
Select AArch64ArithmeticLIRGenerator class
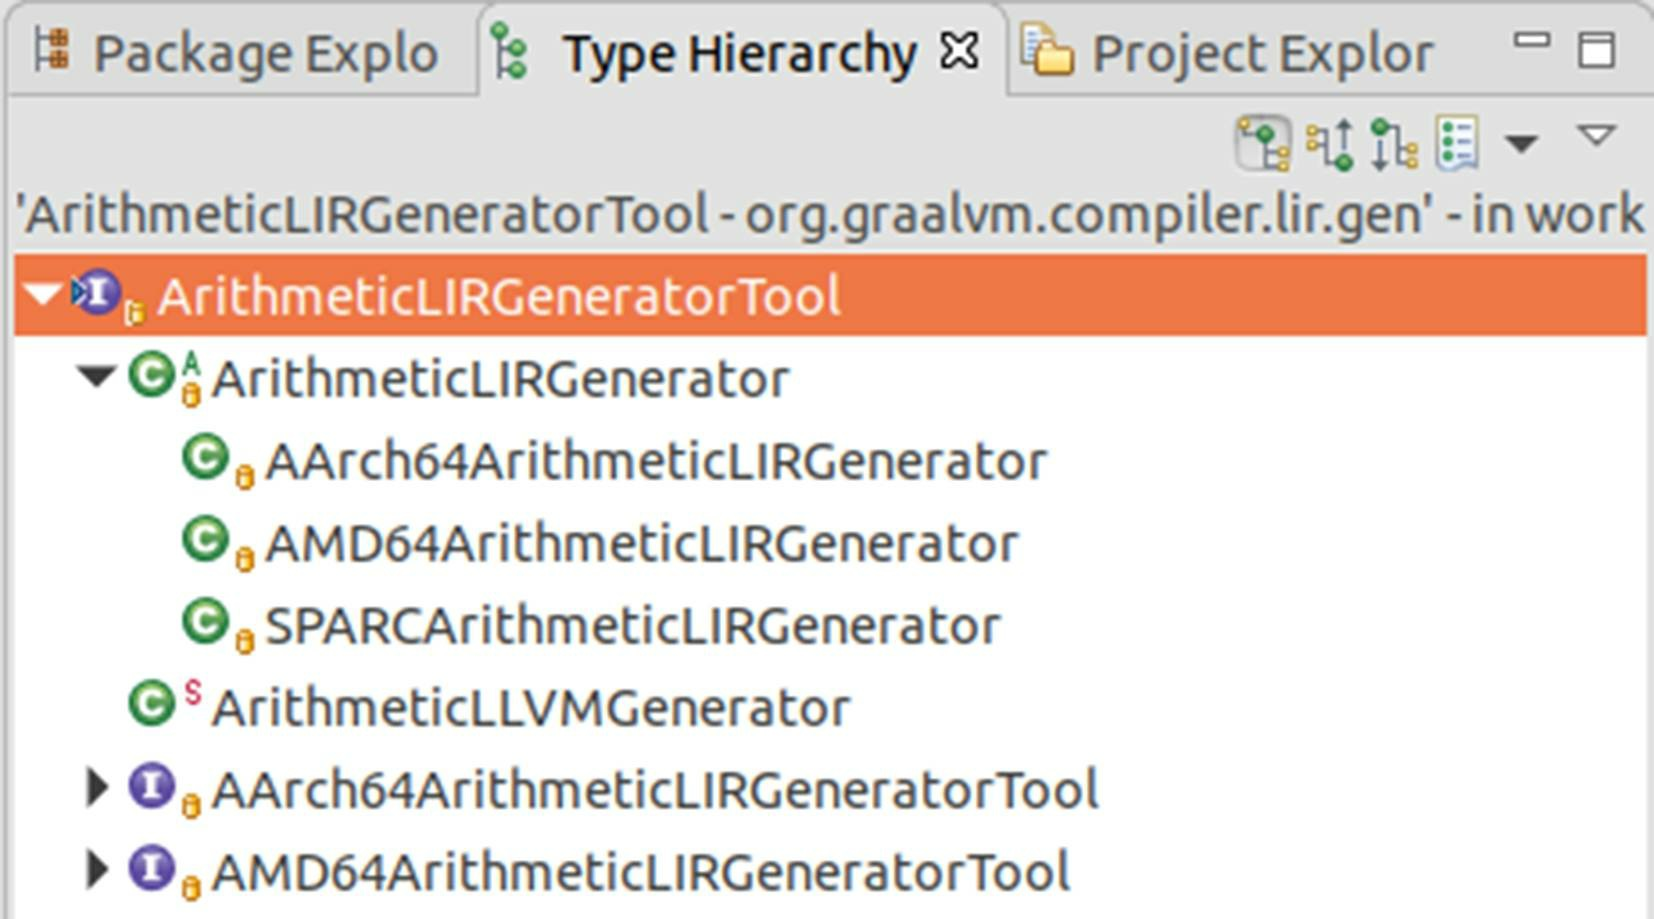[656, 462]
